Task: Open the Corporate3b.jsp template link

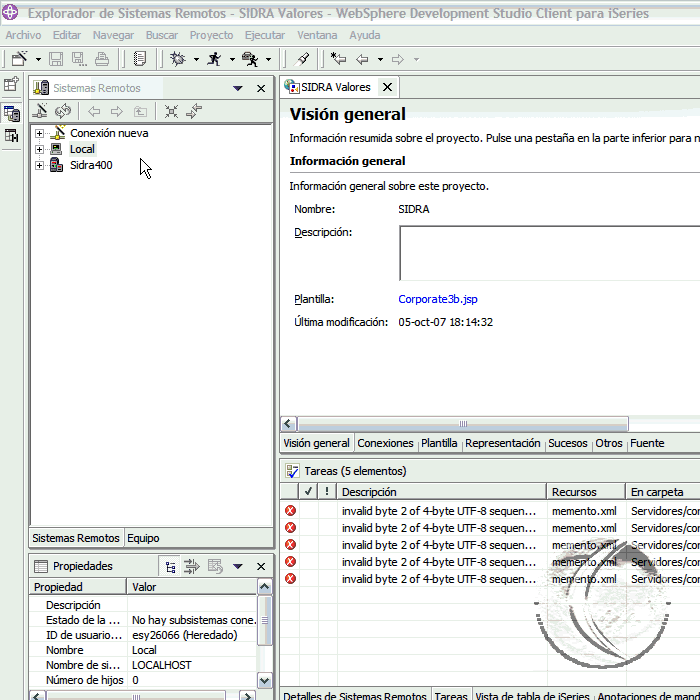Action: [x=438, y=299]
